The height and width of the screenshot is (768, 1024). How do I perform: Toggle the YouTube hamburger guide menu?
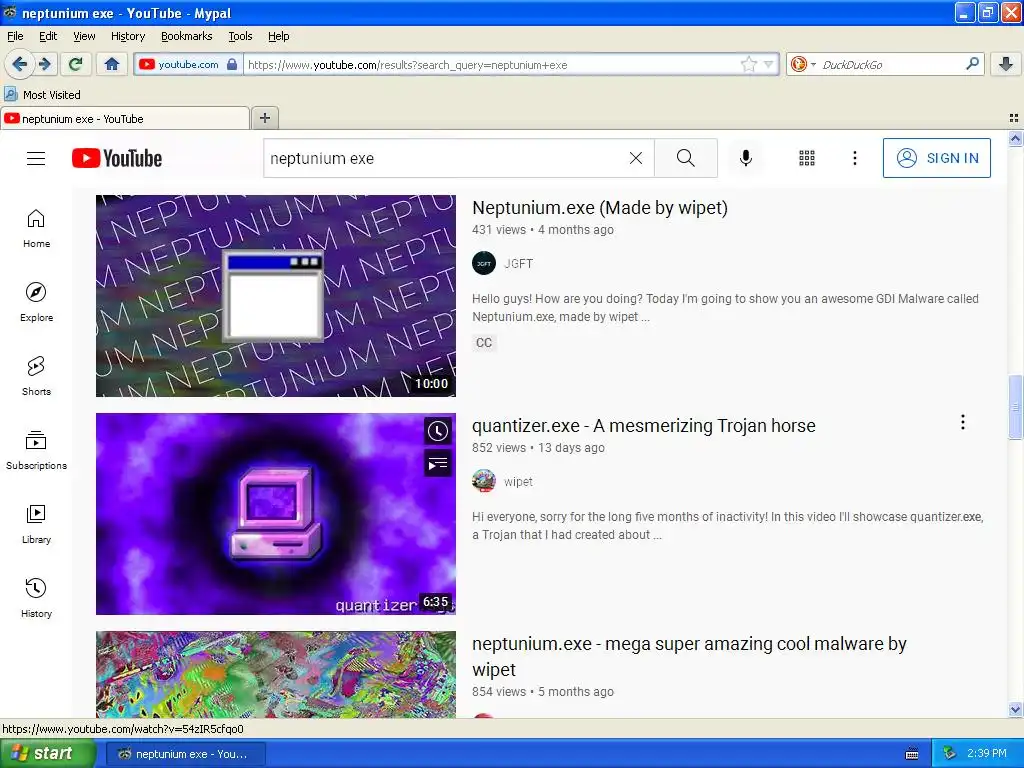(x=36, y=158)
